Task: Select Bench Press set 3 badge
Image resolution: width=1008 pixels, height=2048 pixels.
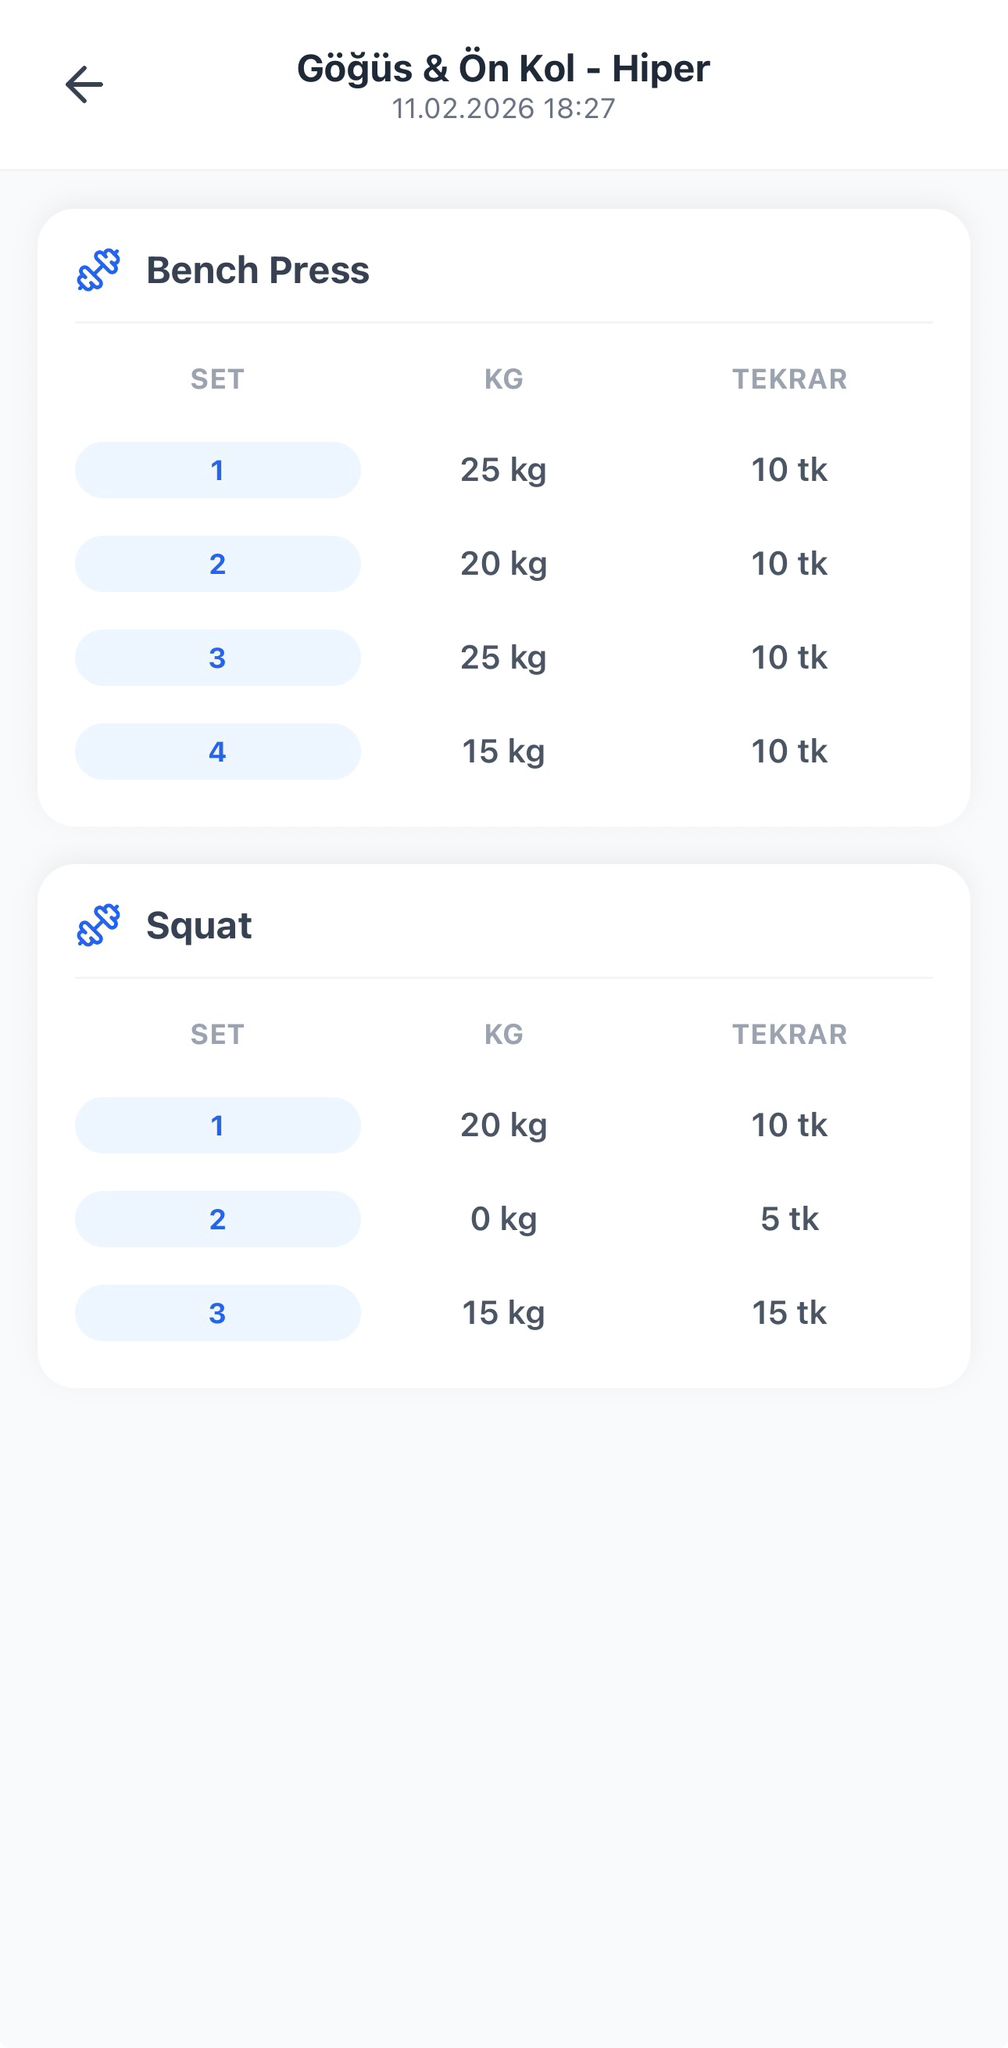Action: click(x=217, y=658)
